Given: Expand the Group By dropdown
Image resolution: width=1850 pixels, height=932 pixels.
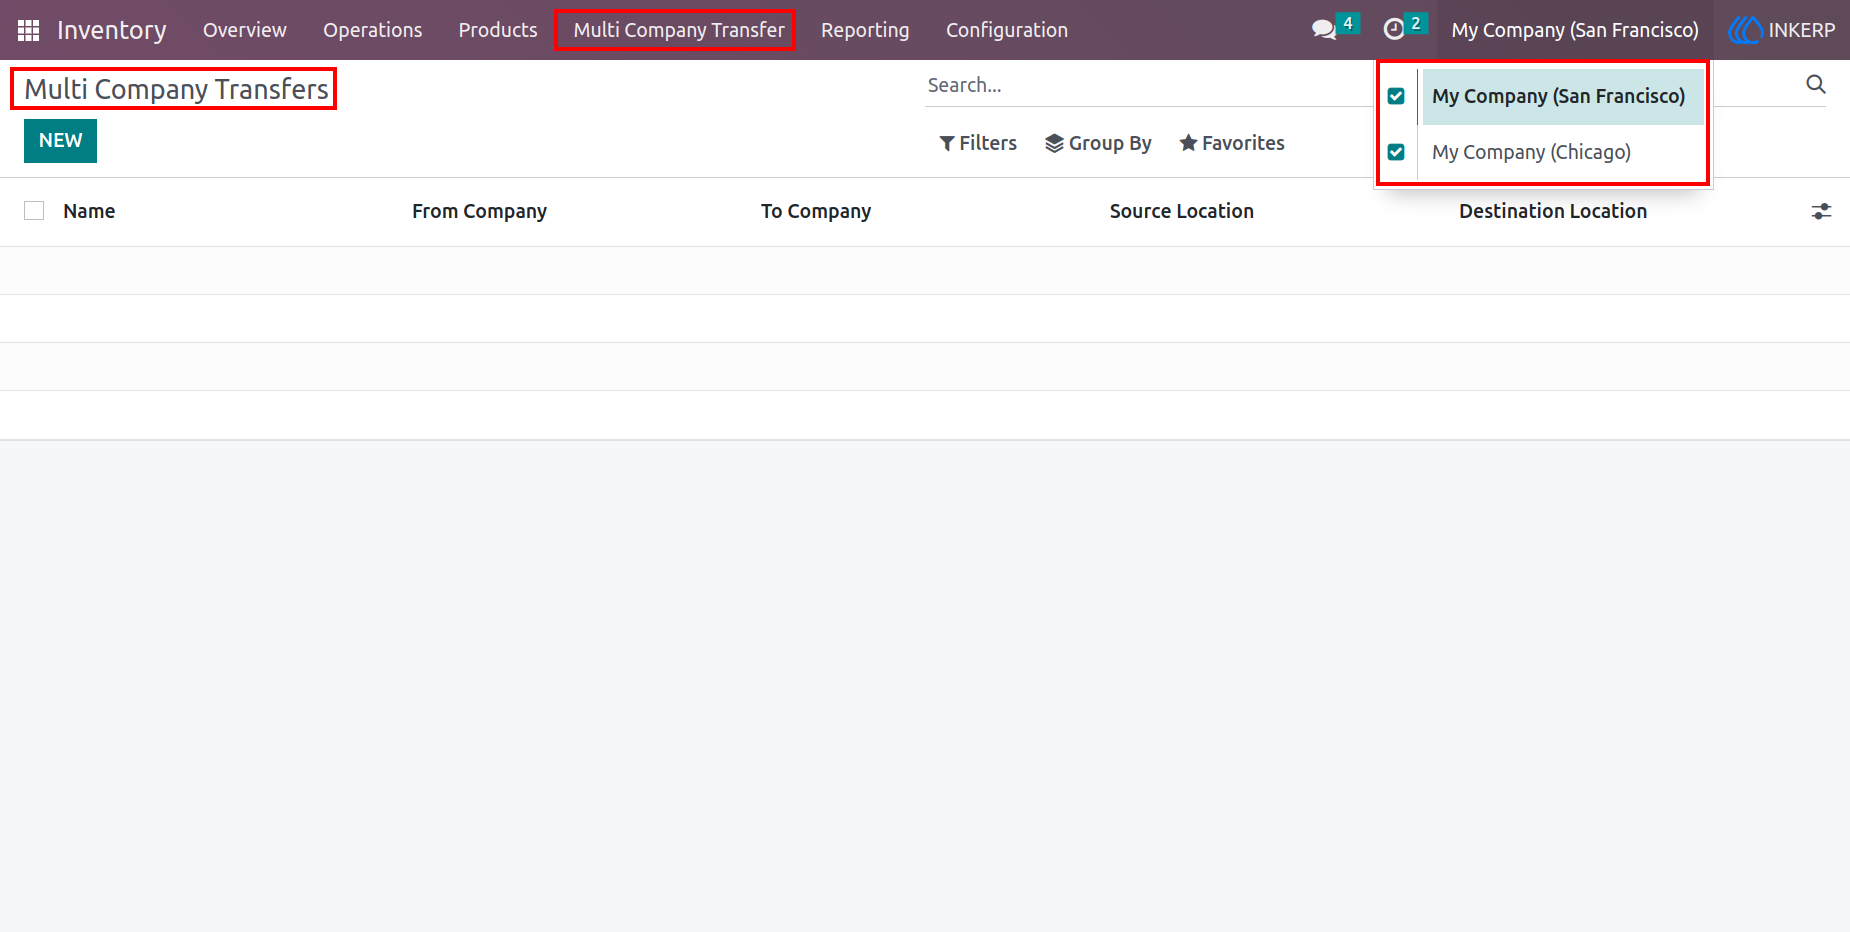Looking at the screenshot, I should pyautogui.click(x=1098, y=143).
